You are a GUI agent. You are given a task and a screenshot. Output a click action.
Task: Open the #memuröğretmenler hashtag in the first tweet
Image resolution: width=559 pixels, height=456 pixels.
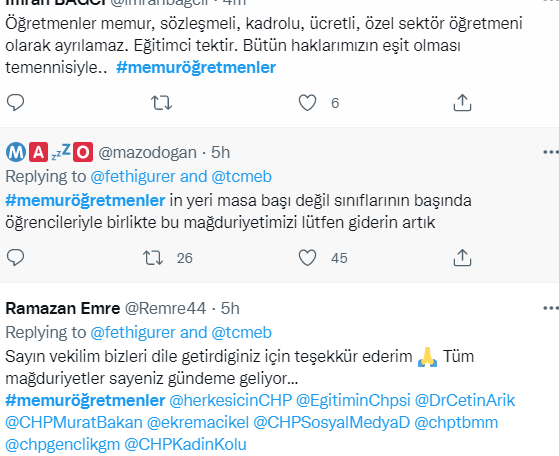(x=196, y=67)
